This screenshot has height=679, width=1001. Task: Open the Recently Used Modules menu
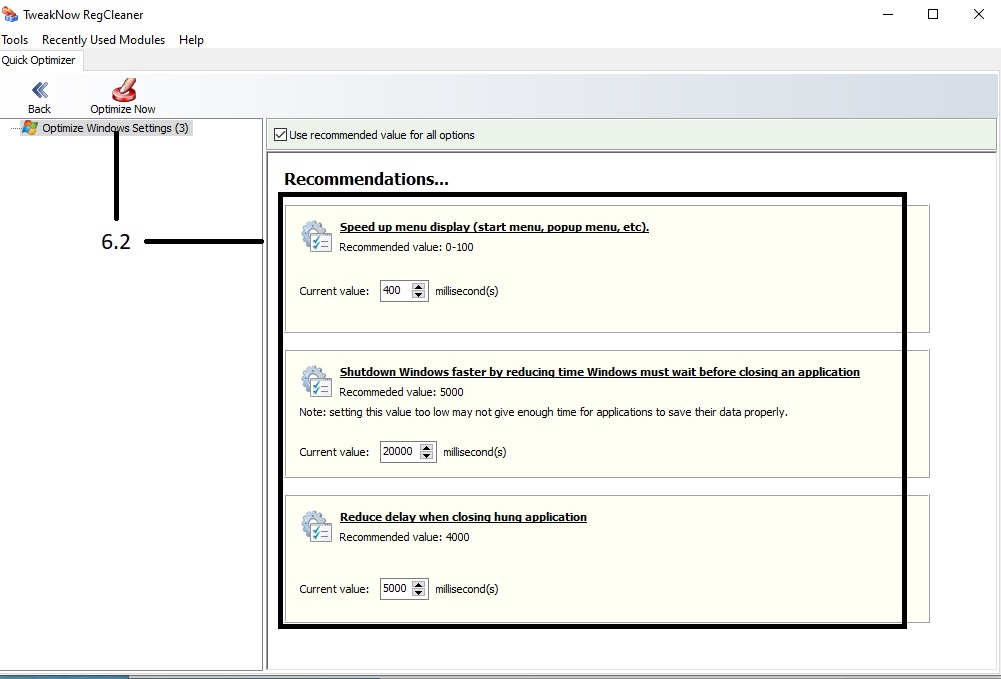103,40
